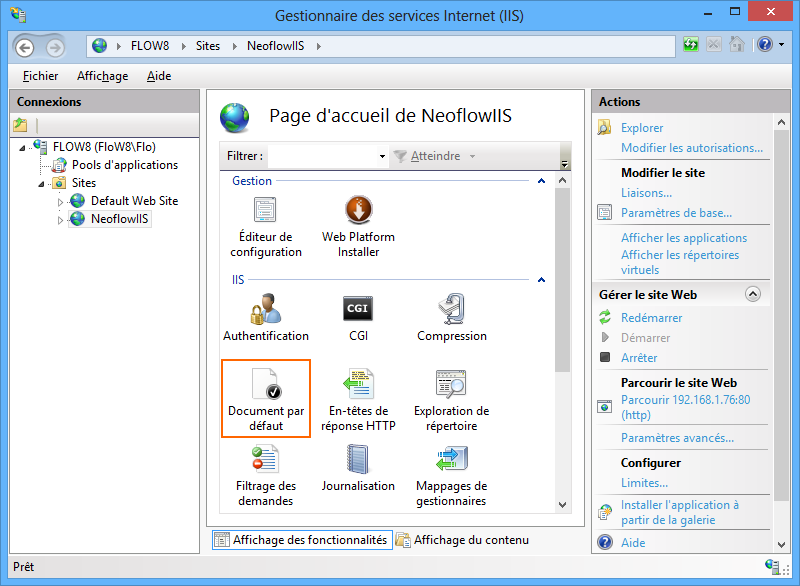Open the Atteindre dropdown arrow

[472, 156]
